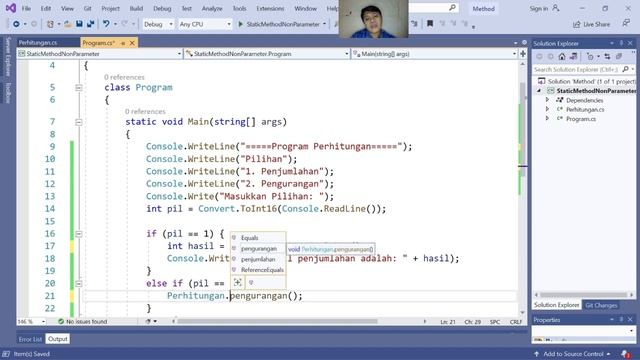Open the Error List tab
The width and height of the screenshot is (640, 360).
coord(30,339)
